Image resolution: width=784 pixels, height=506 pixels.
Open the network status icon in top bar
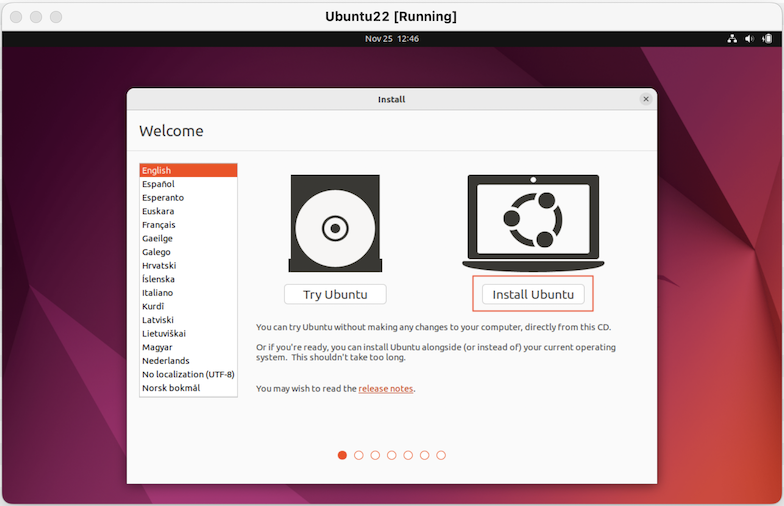[x=732, y=38]
